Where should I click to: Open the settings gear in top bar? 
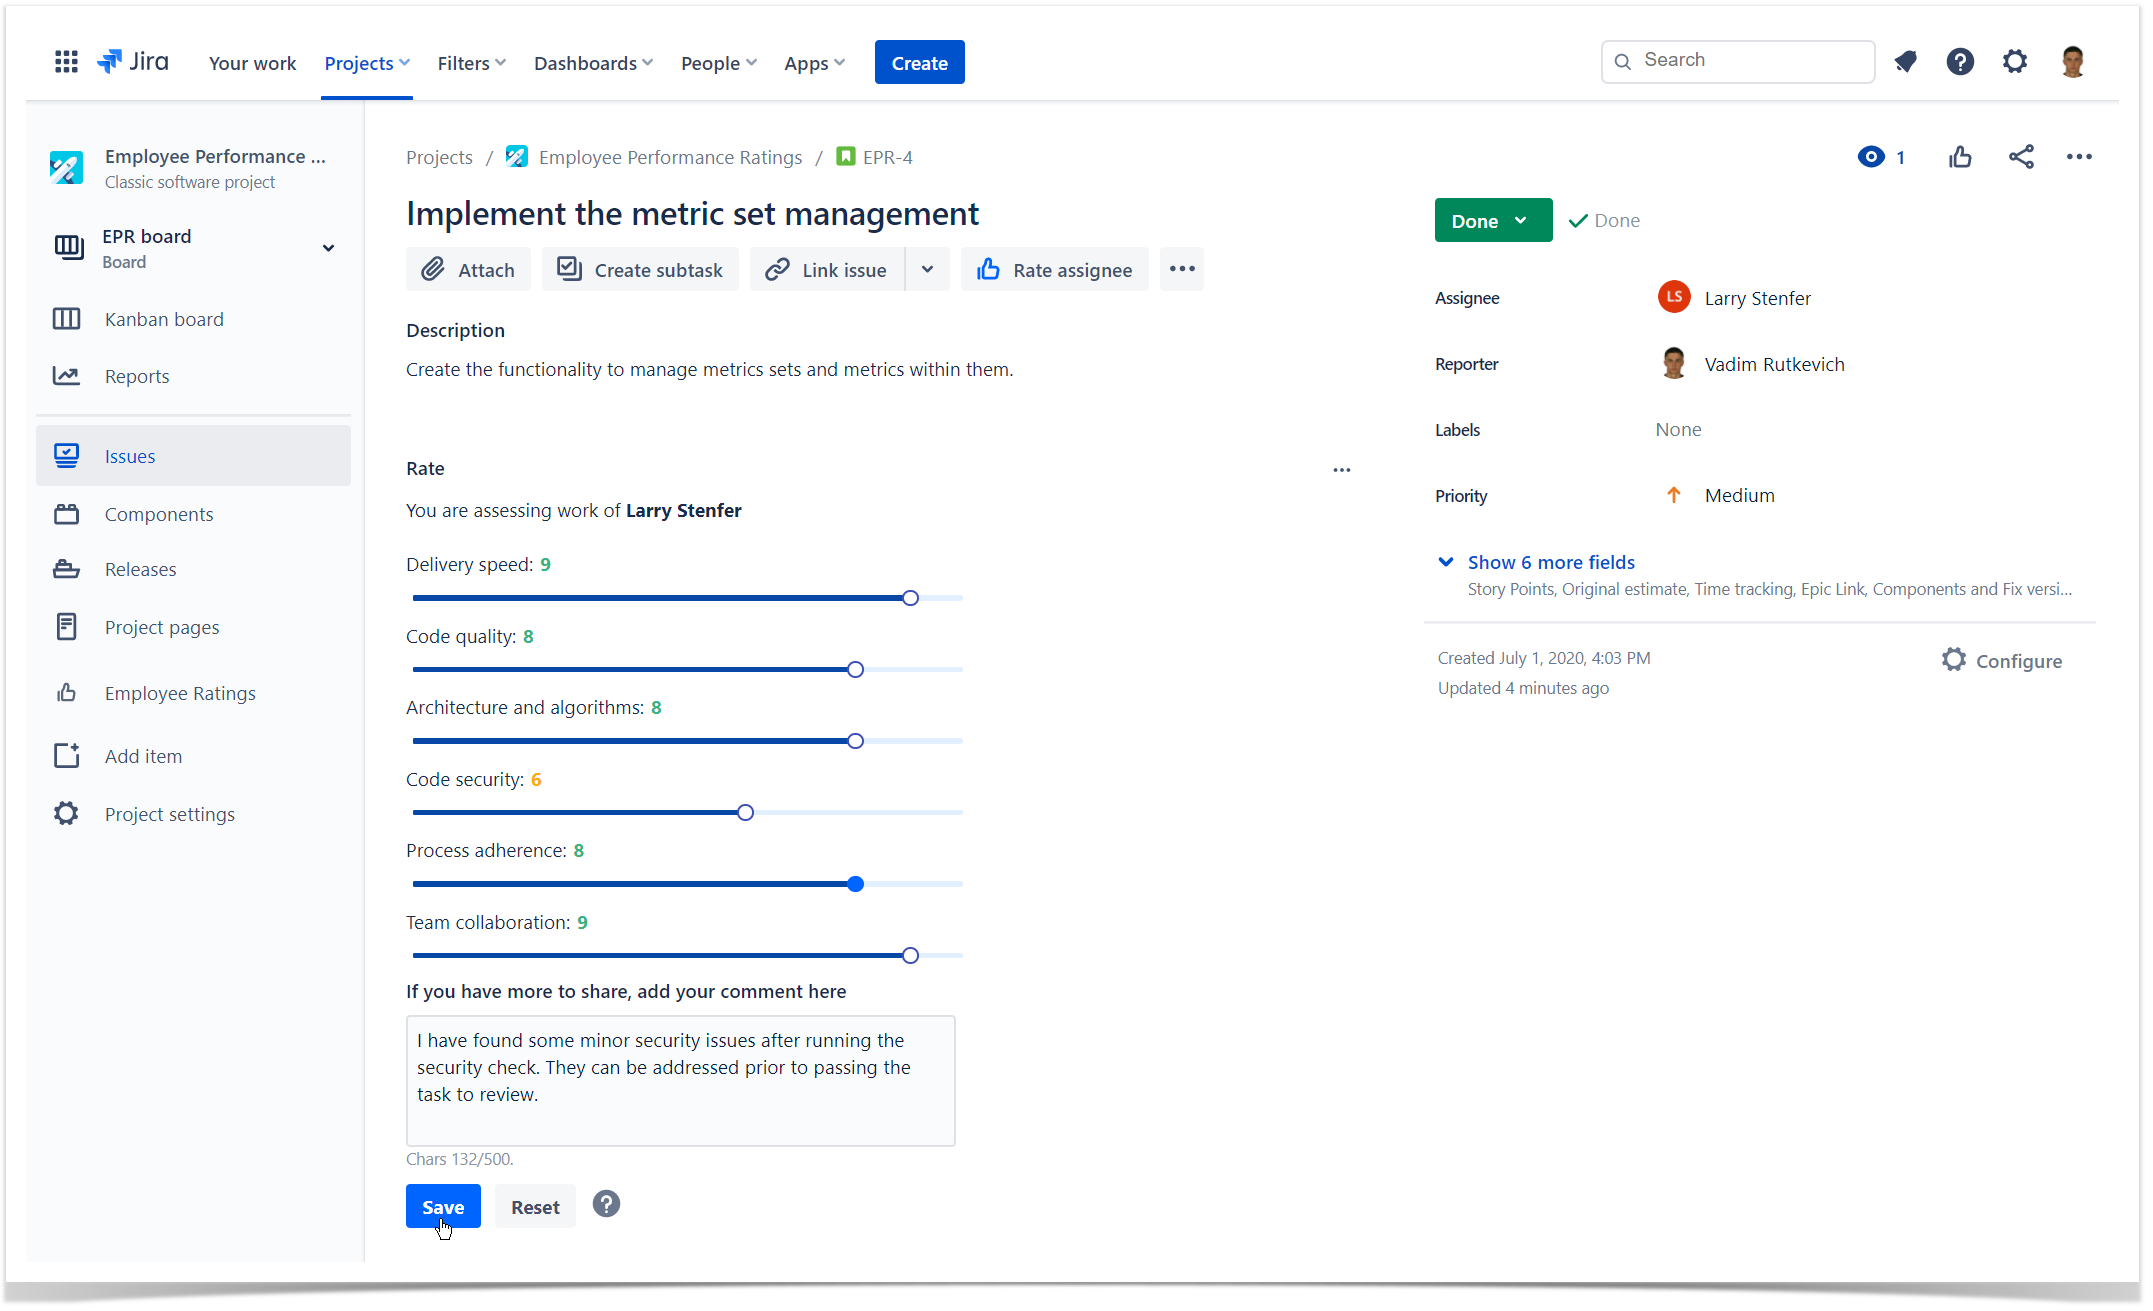[x=2014, y=62]
